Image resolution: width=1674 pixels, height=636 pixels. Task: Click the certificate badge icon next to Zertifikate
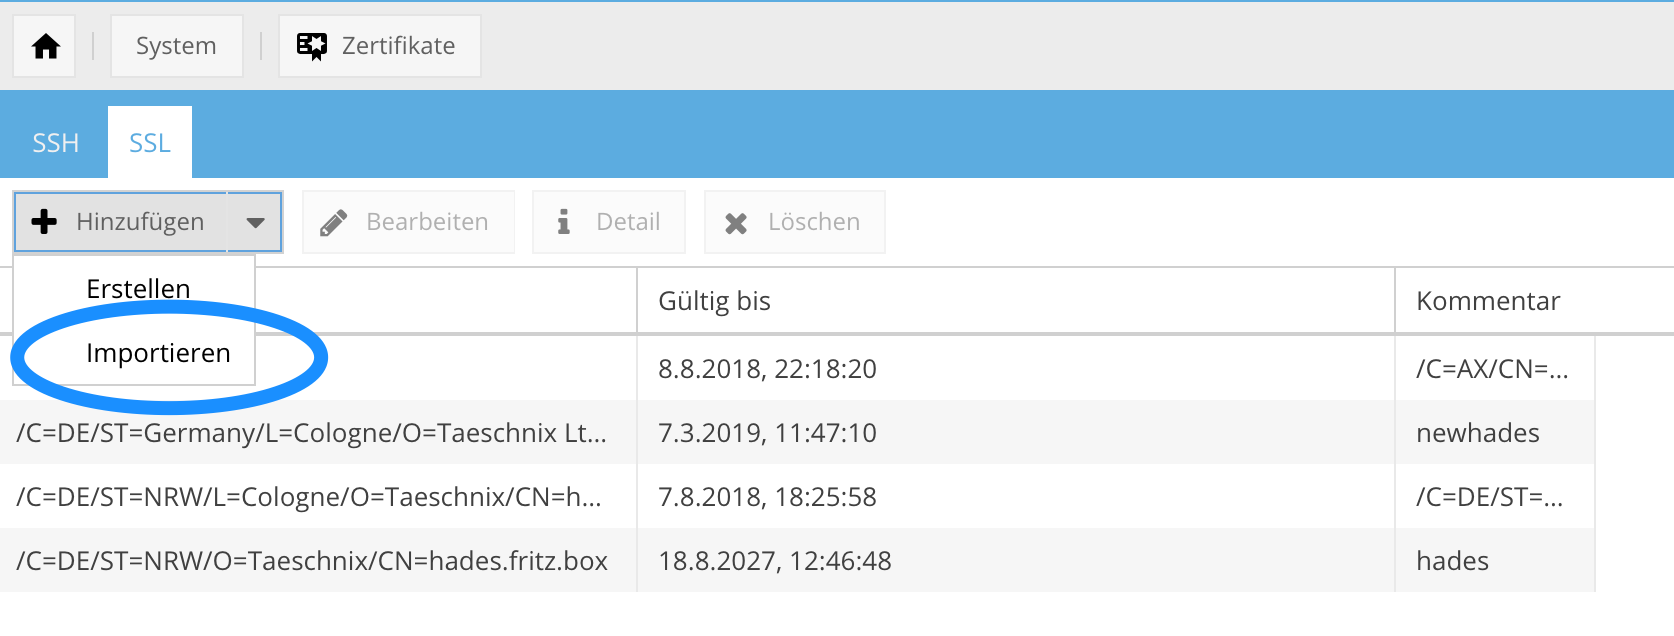point(311,44)
